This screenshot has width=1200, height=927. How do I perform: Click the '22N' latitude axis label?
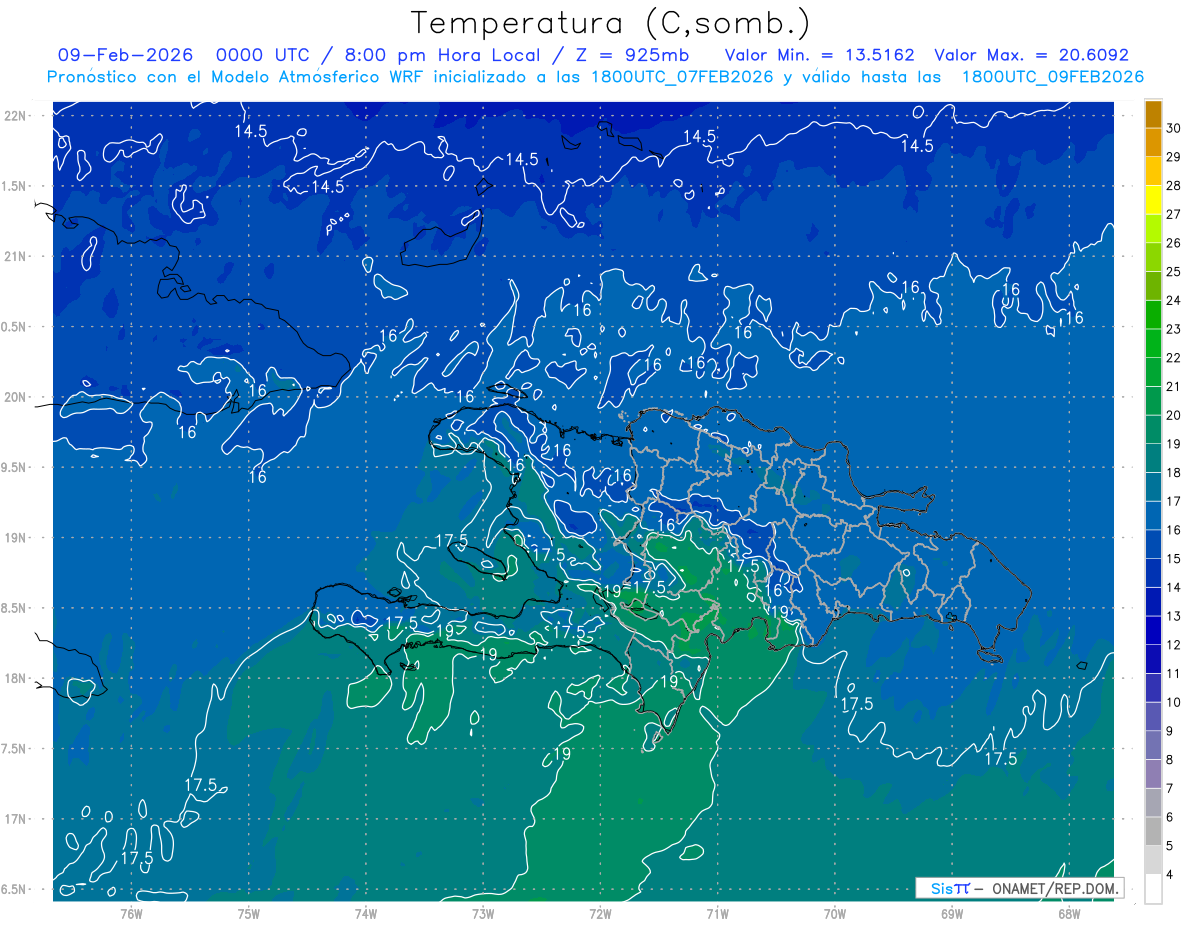tap(16, 116)
